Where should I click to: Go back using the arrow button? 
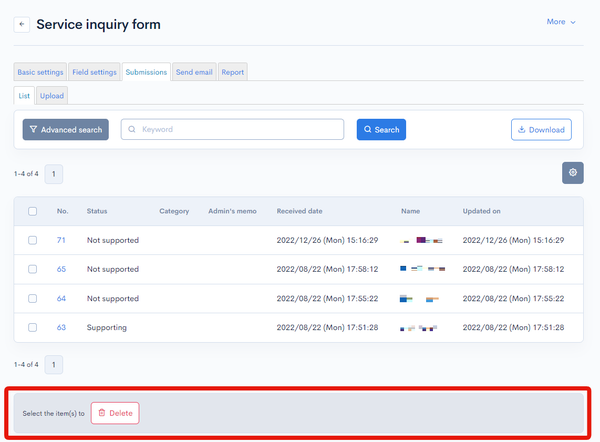point(22,24)
